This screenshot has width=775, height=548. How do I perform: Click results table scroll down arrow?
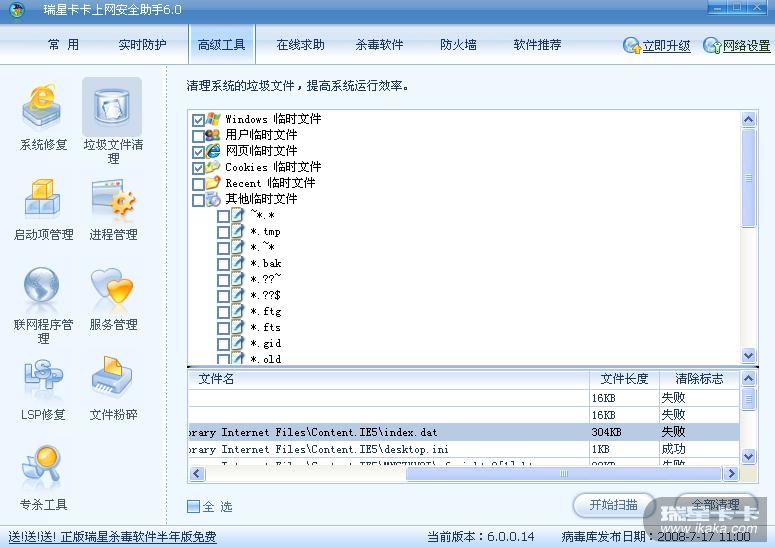[x=748, y=456]
